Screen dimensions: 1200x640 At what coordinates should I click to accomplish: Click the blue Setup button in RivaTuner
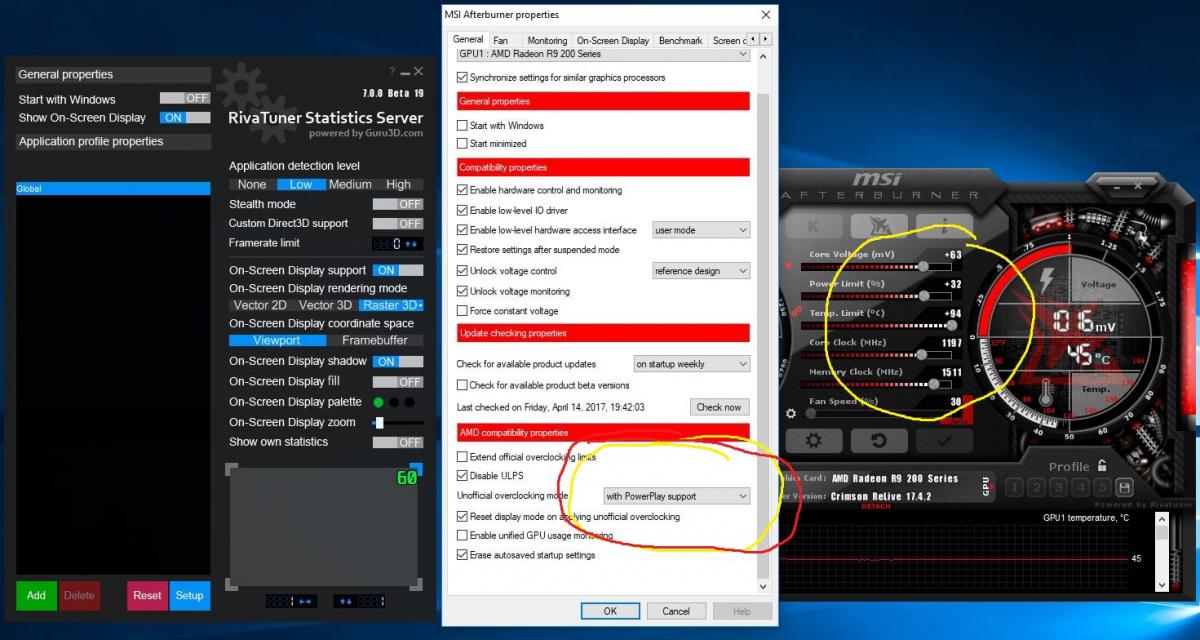click(190, 595)
